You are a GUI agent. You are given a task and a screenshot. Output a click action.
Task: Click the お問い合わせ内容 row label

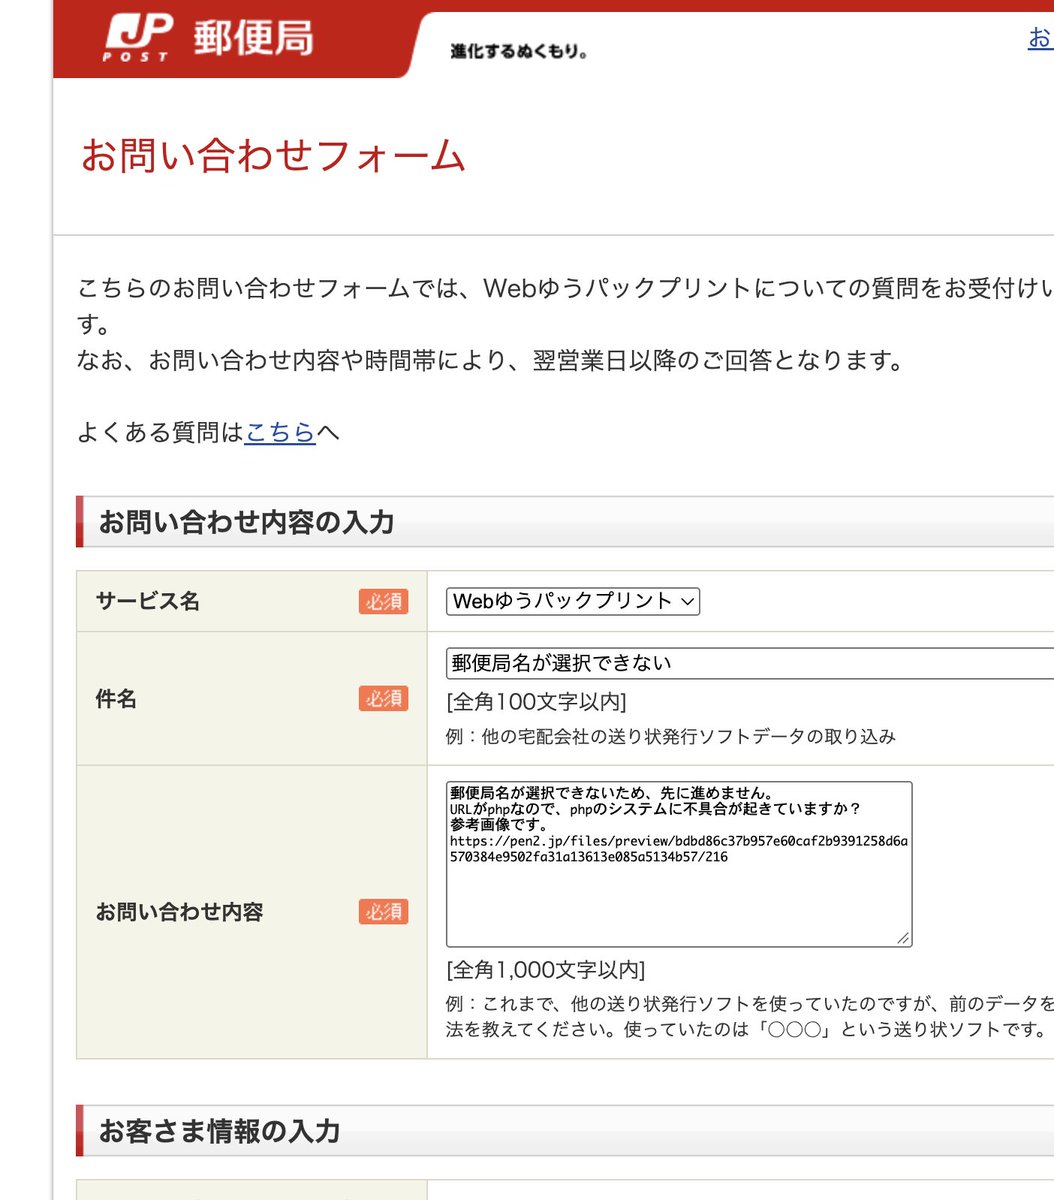tap(179, 912)
